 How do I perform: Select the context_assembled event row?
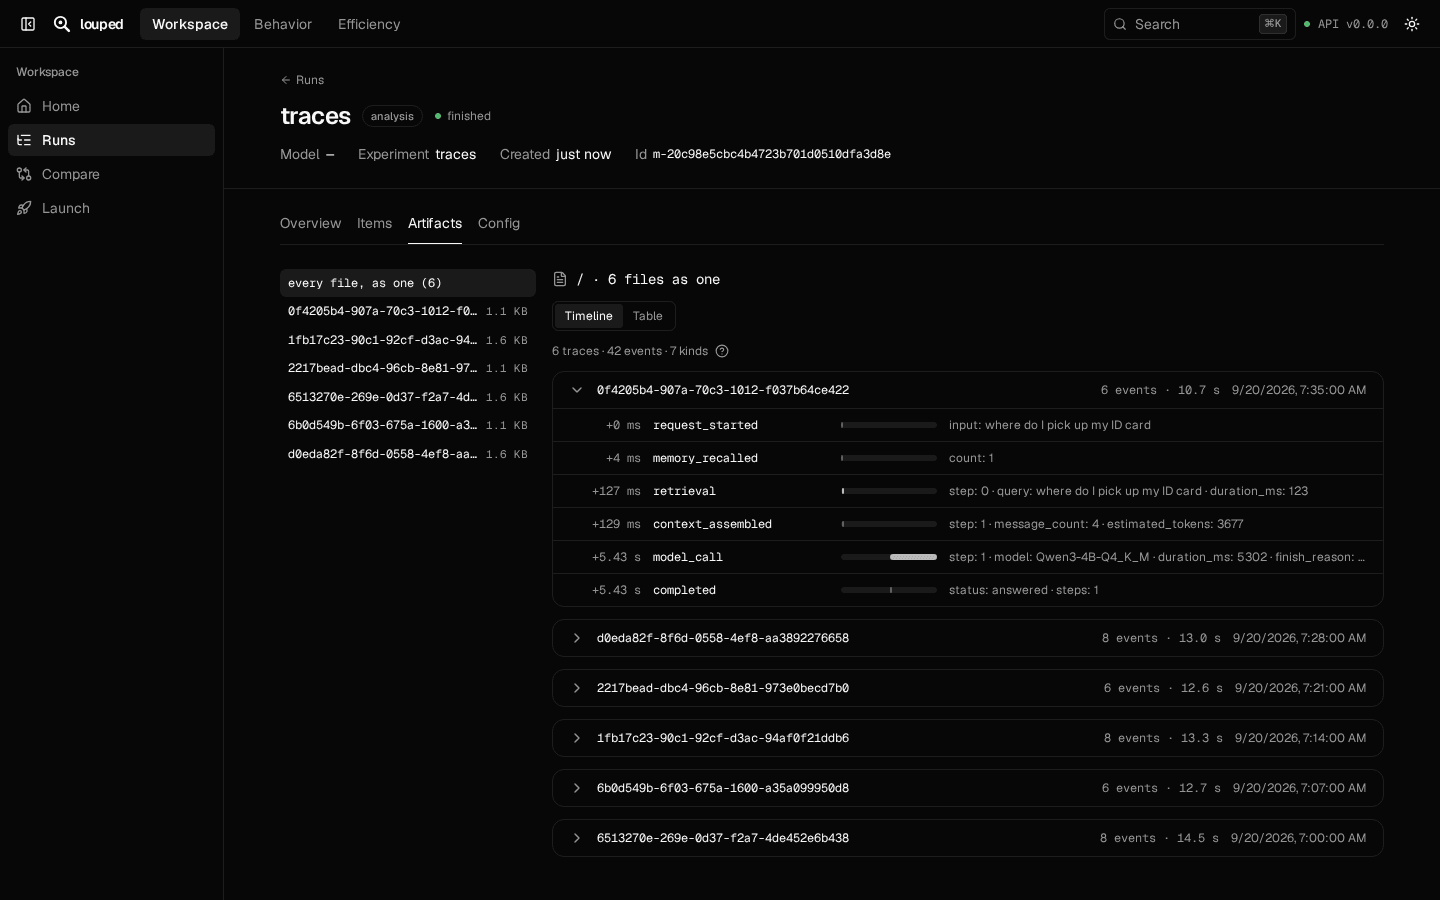(x=968, y=524)
